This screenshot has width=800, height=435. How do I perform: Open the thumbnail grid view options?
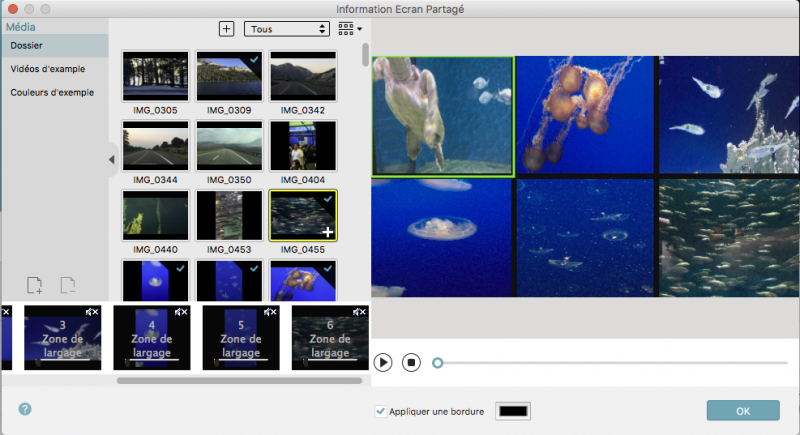(x=350, y=29)
